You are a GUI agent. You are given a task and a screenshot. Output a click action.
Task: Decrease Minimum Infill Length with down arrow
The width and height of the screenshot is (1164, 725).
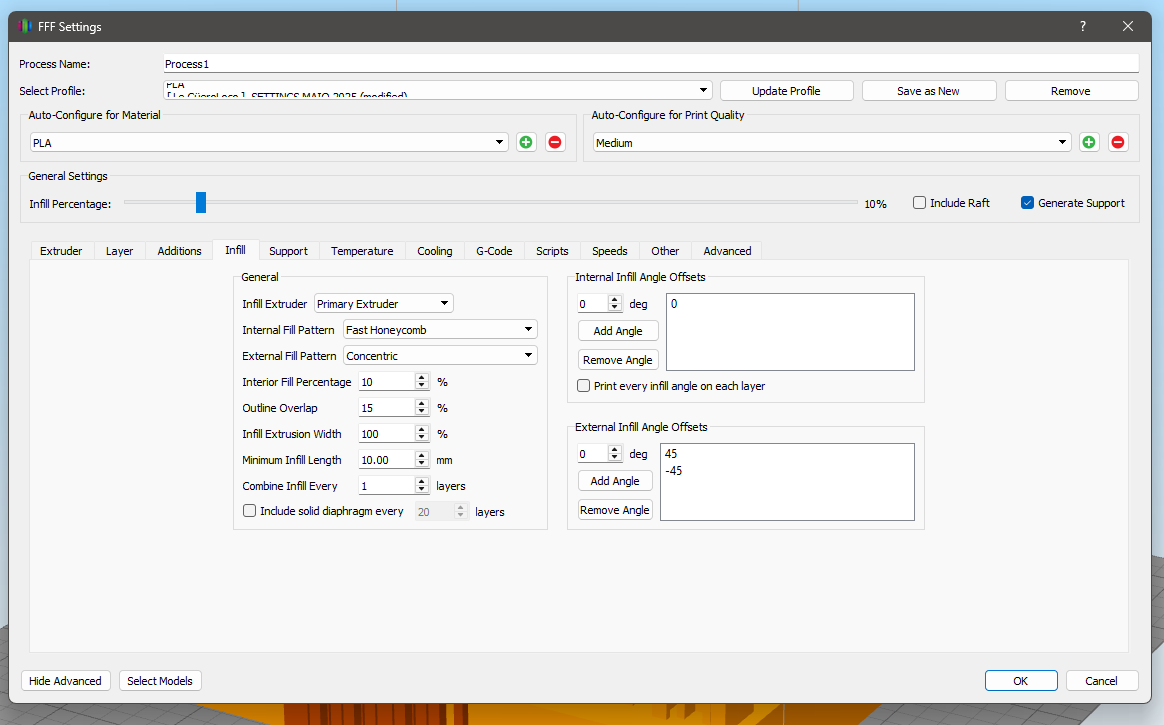(x=422, y=464)
